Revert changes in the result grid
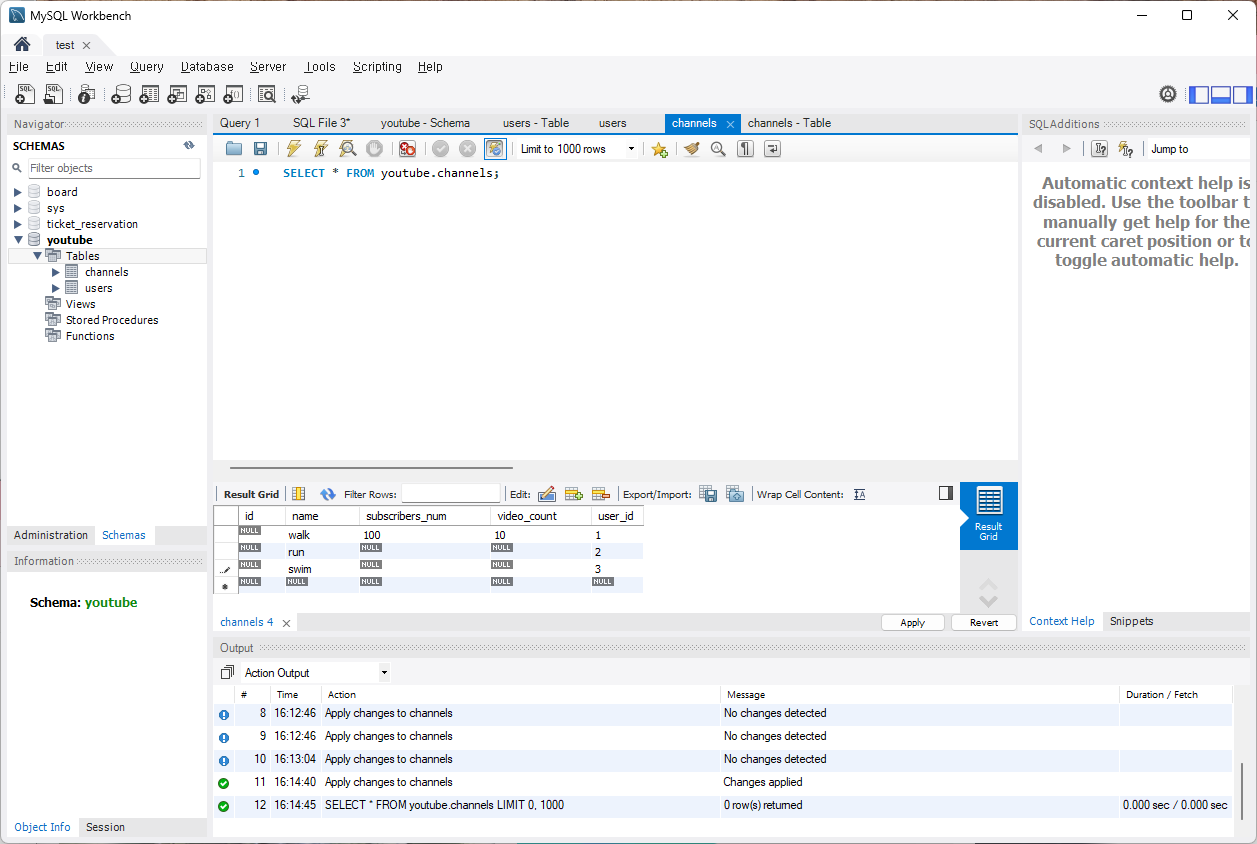 click(984, 622)
